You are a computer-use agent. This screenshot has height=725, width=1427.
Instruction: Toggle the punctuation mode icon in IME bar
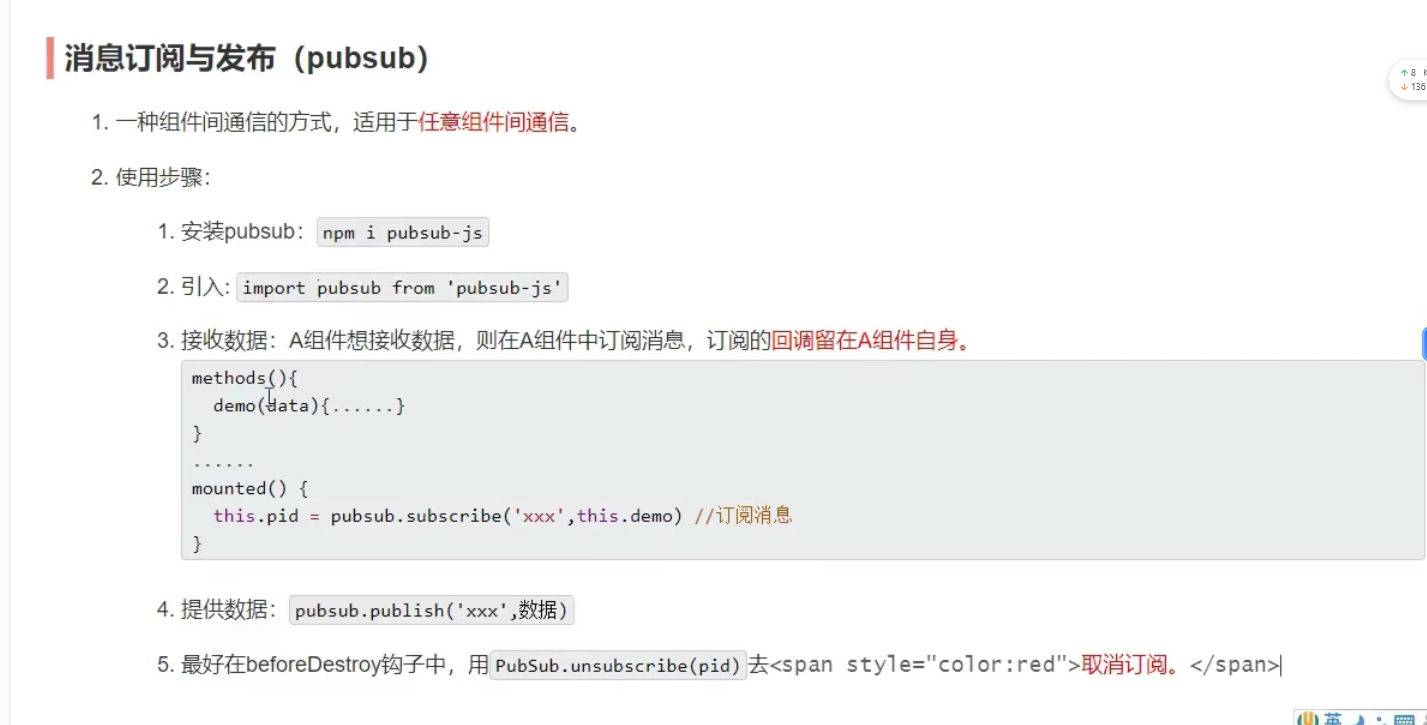(x=1381, y=720)
